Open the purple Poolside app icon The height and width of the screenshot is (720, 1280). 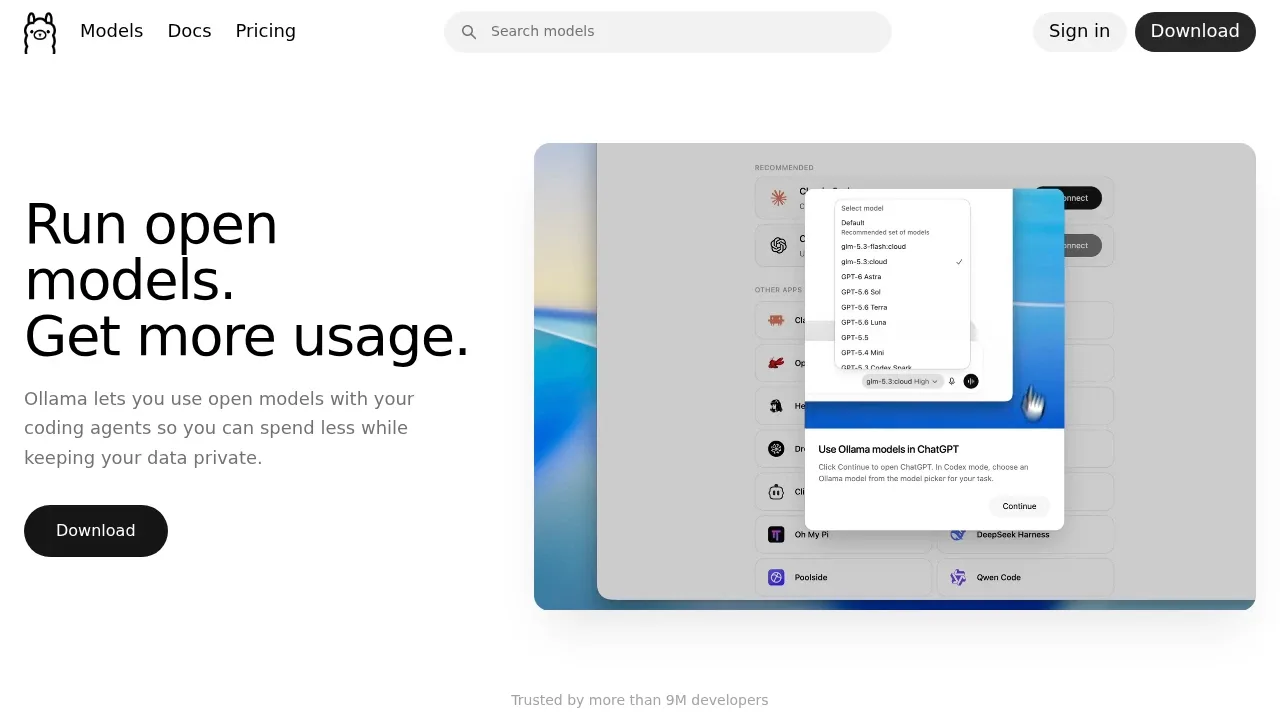tap(776, 577)
